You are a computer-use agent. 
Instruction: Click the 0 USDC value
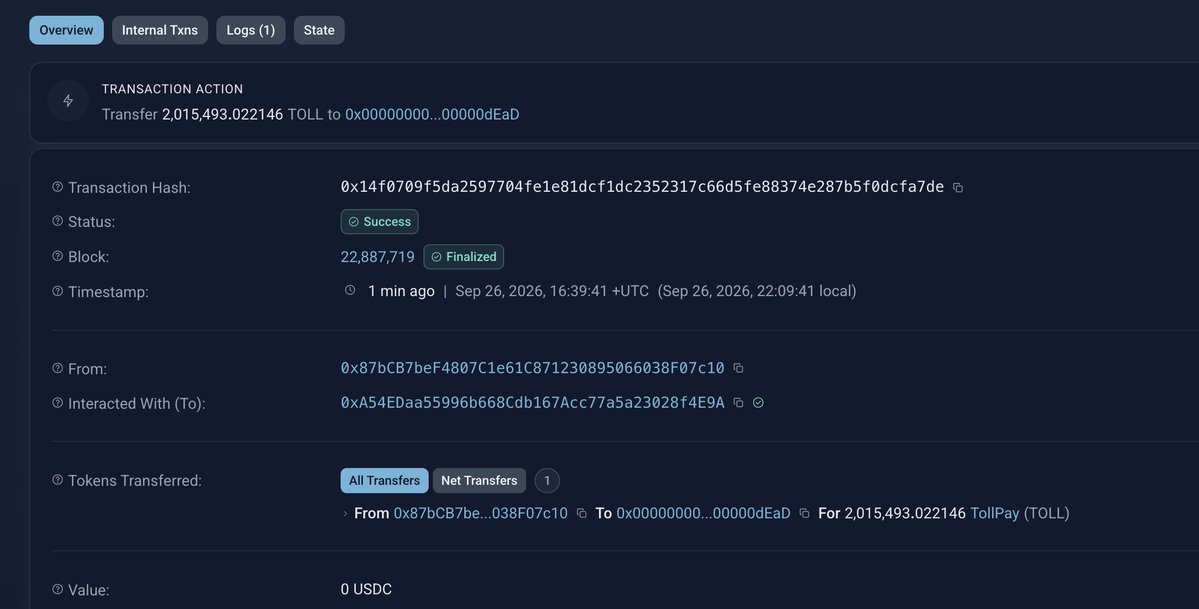(x=366, y=589)
